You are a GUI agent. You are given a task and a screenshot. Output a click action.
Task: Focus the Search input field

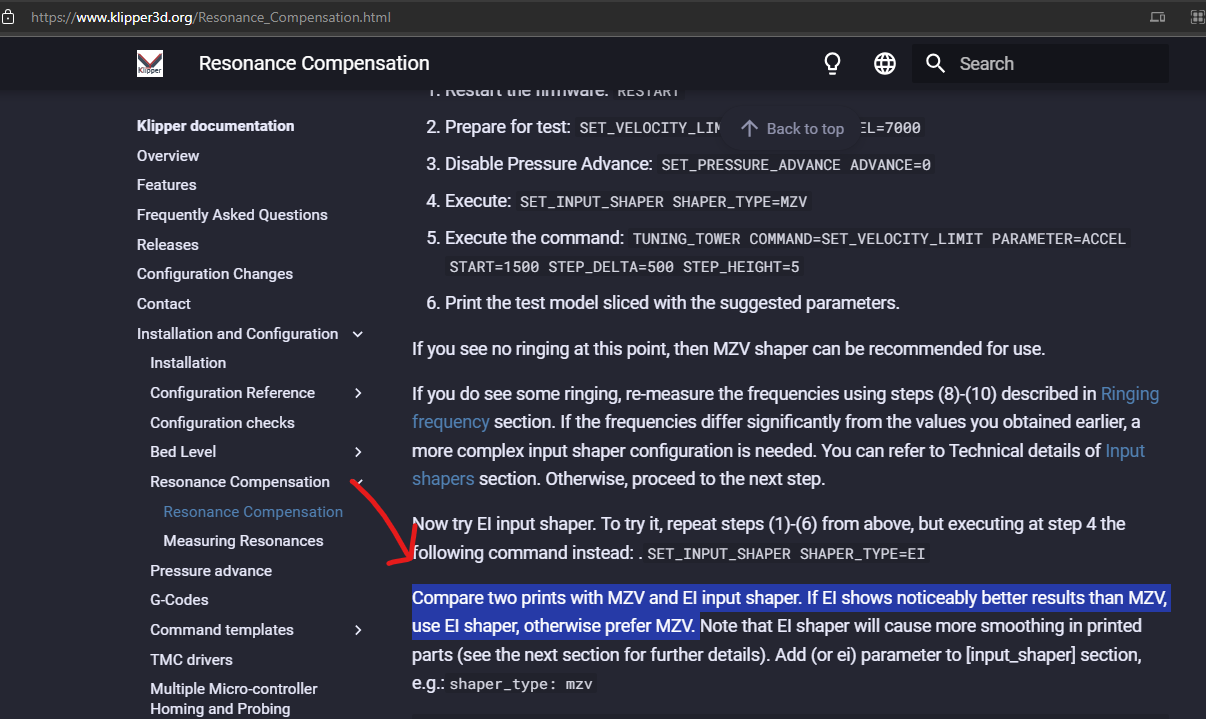pyautogui.click(x=1040, y=64)
